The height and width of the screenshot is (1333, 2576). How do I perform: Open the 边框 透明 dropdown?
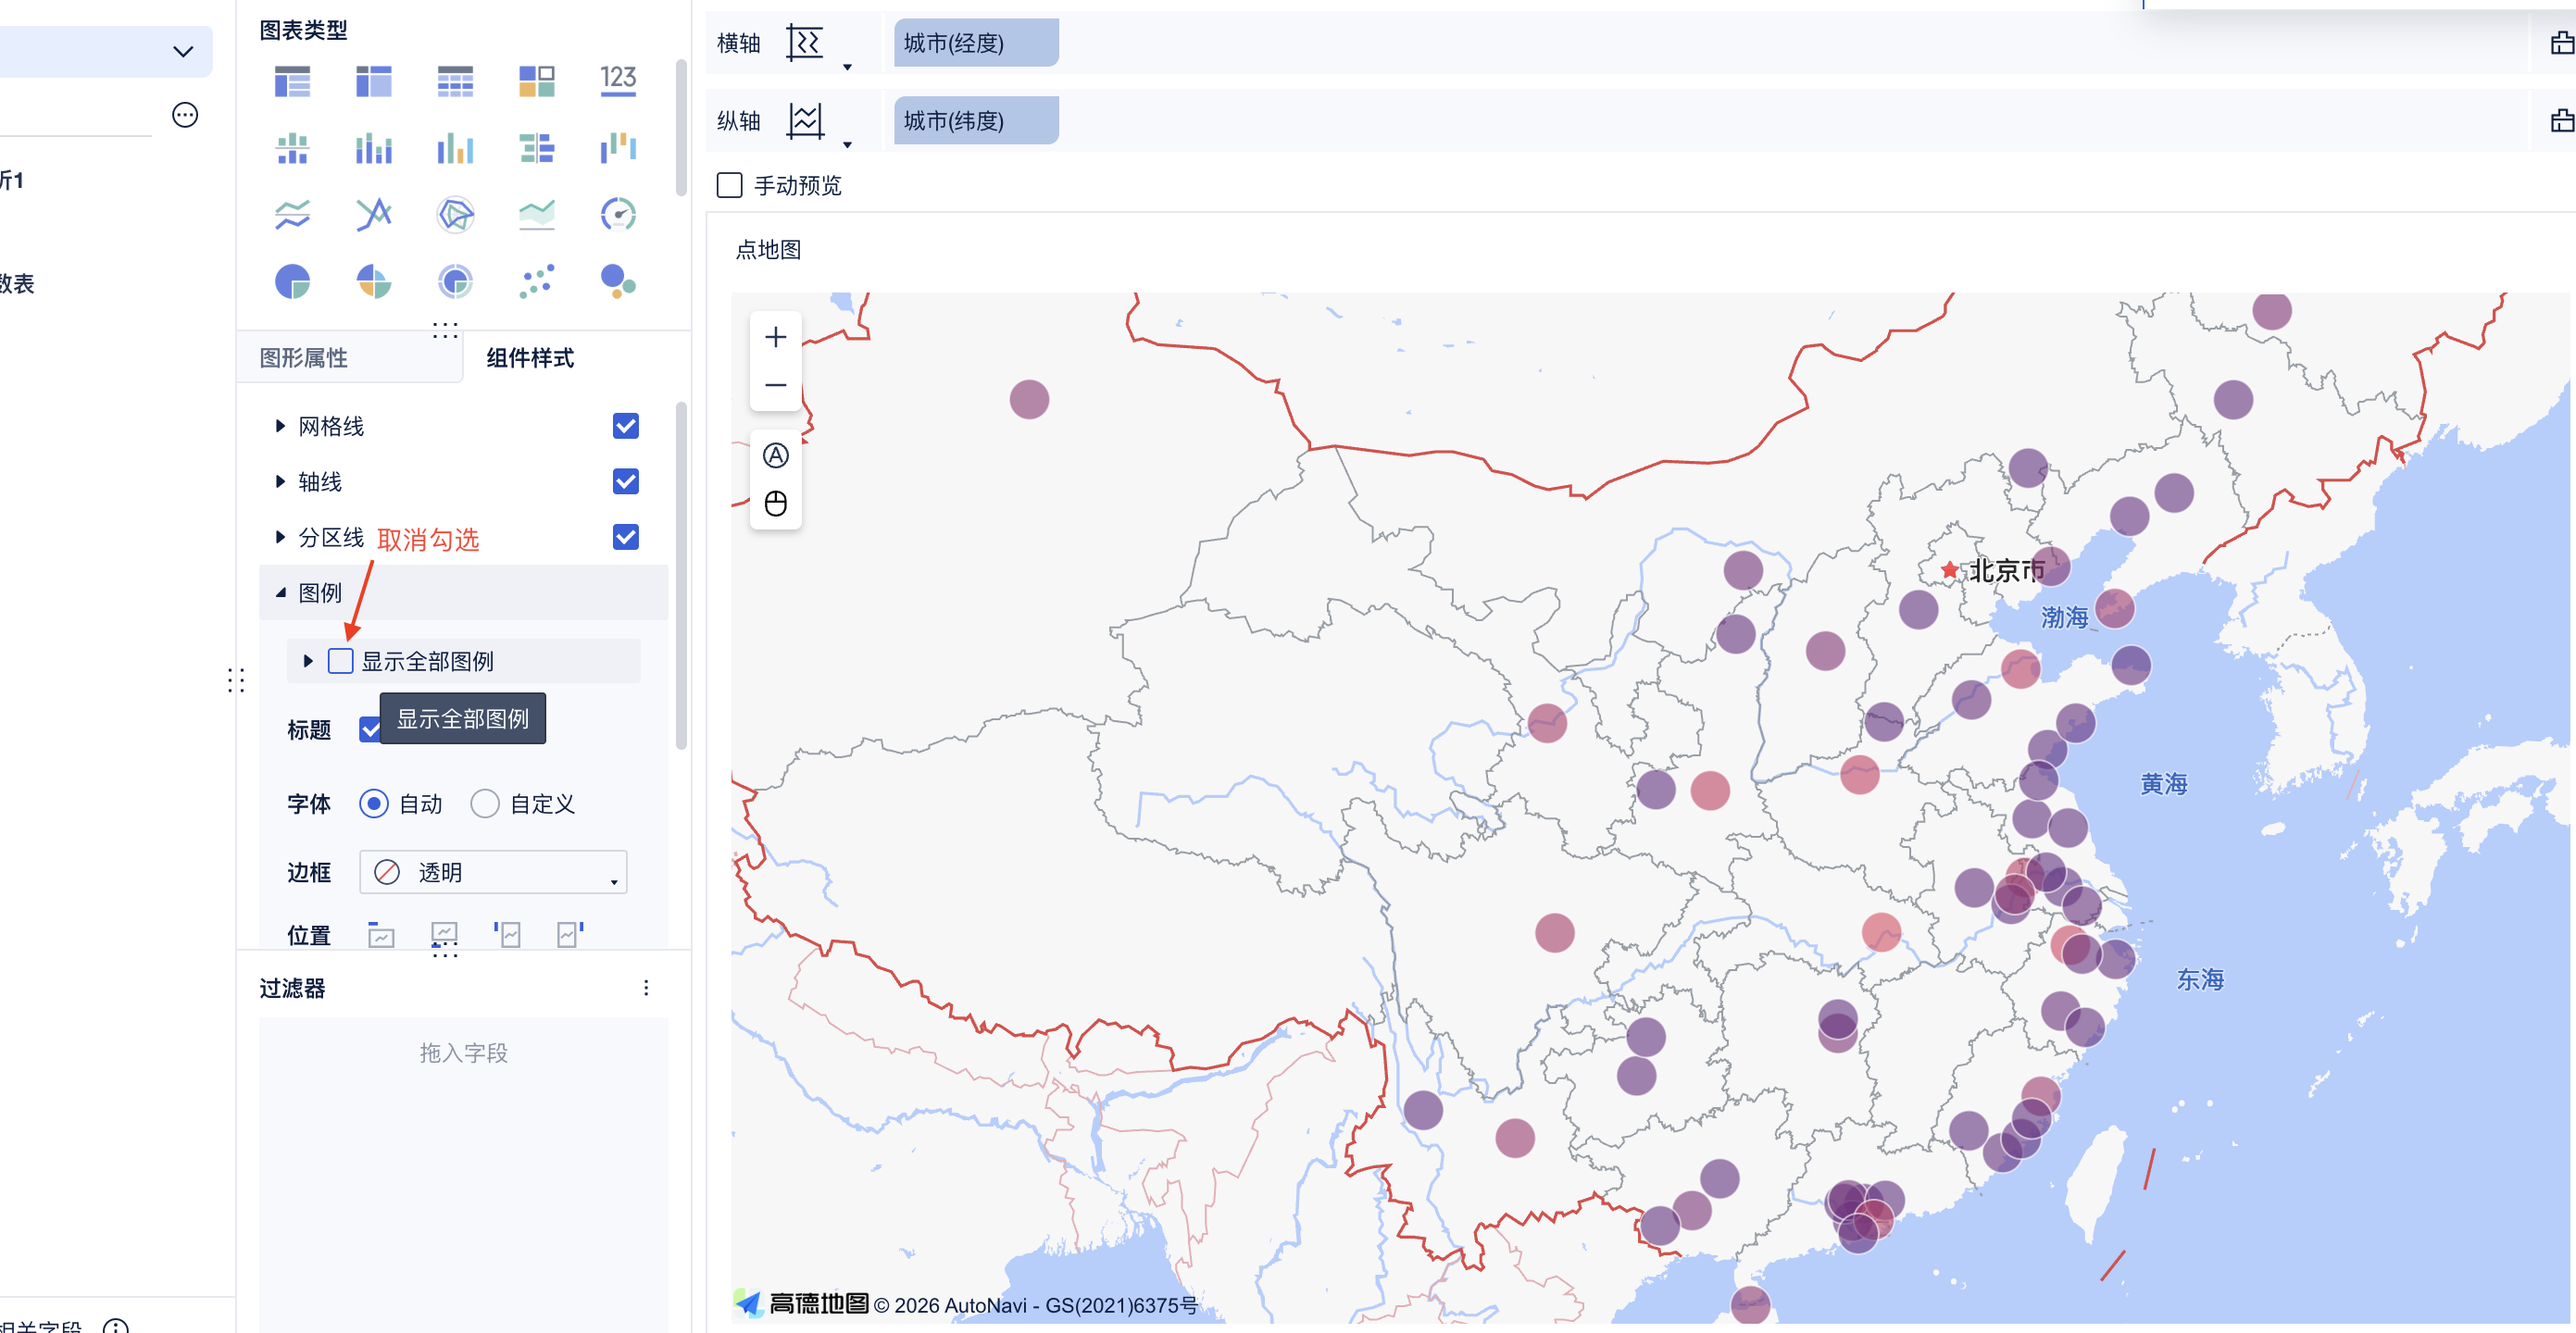point(493,872)
